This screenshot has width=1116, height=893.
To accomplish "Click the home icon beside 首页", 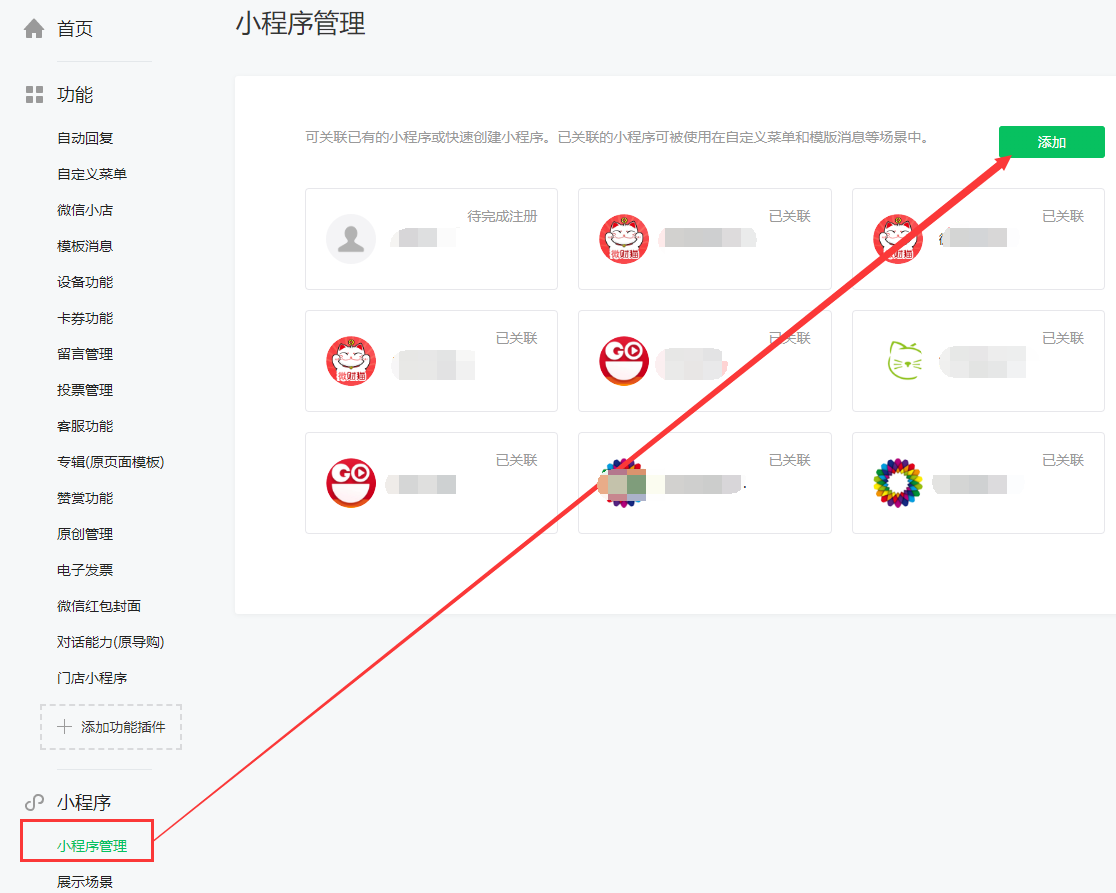I will (x=34, y=29).
